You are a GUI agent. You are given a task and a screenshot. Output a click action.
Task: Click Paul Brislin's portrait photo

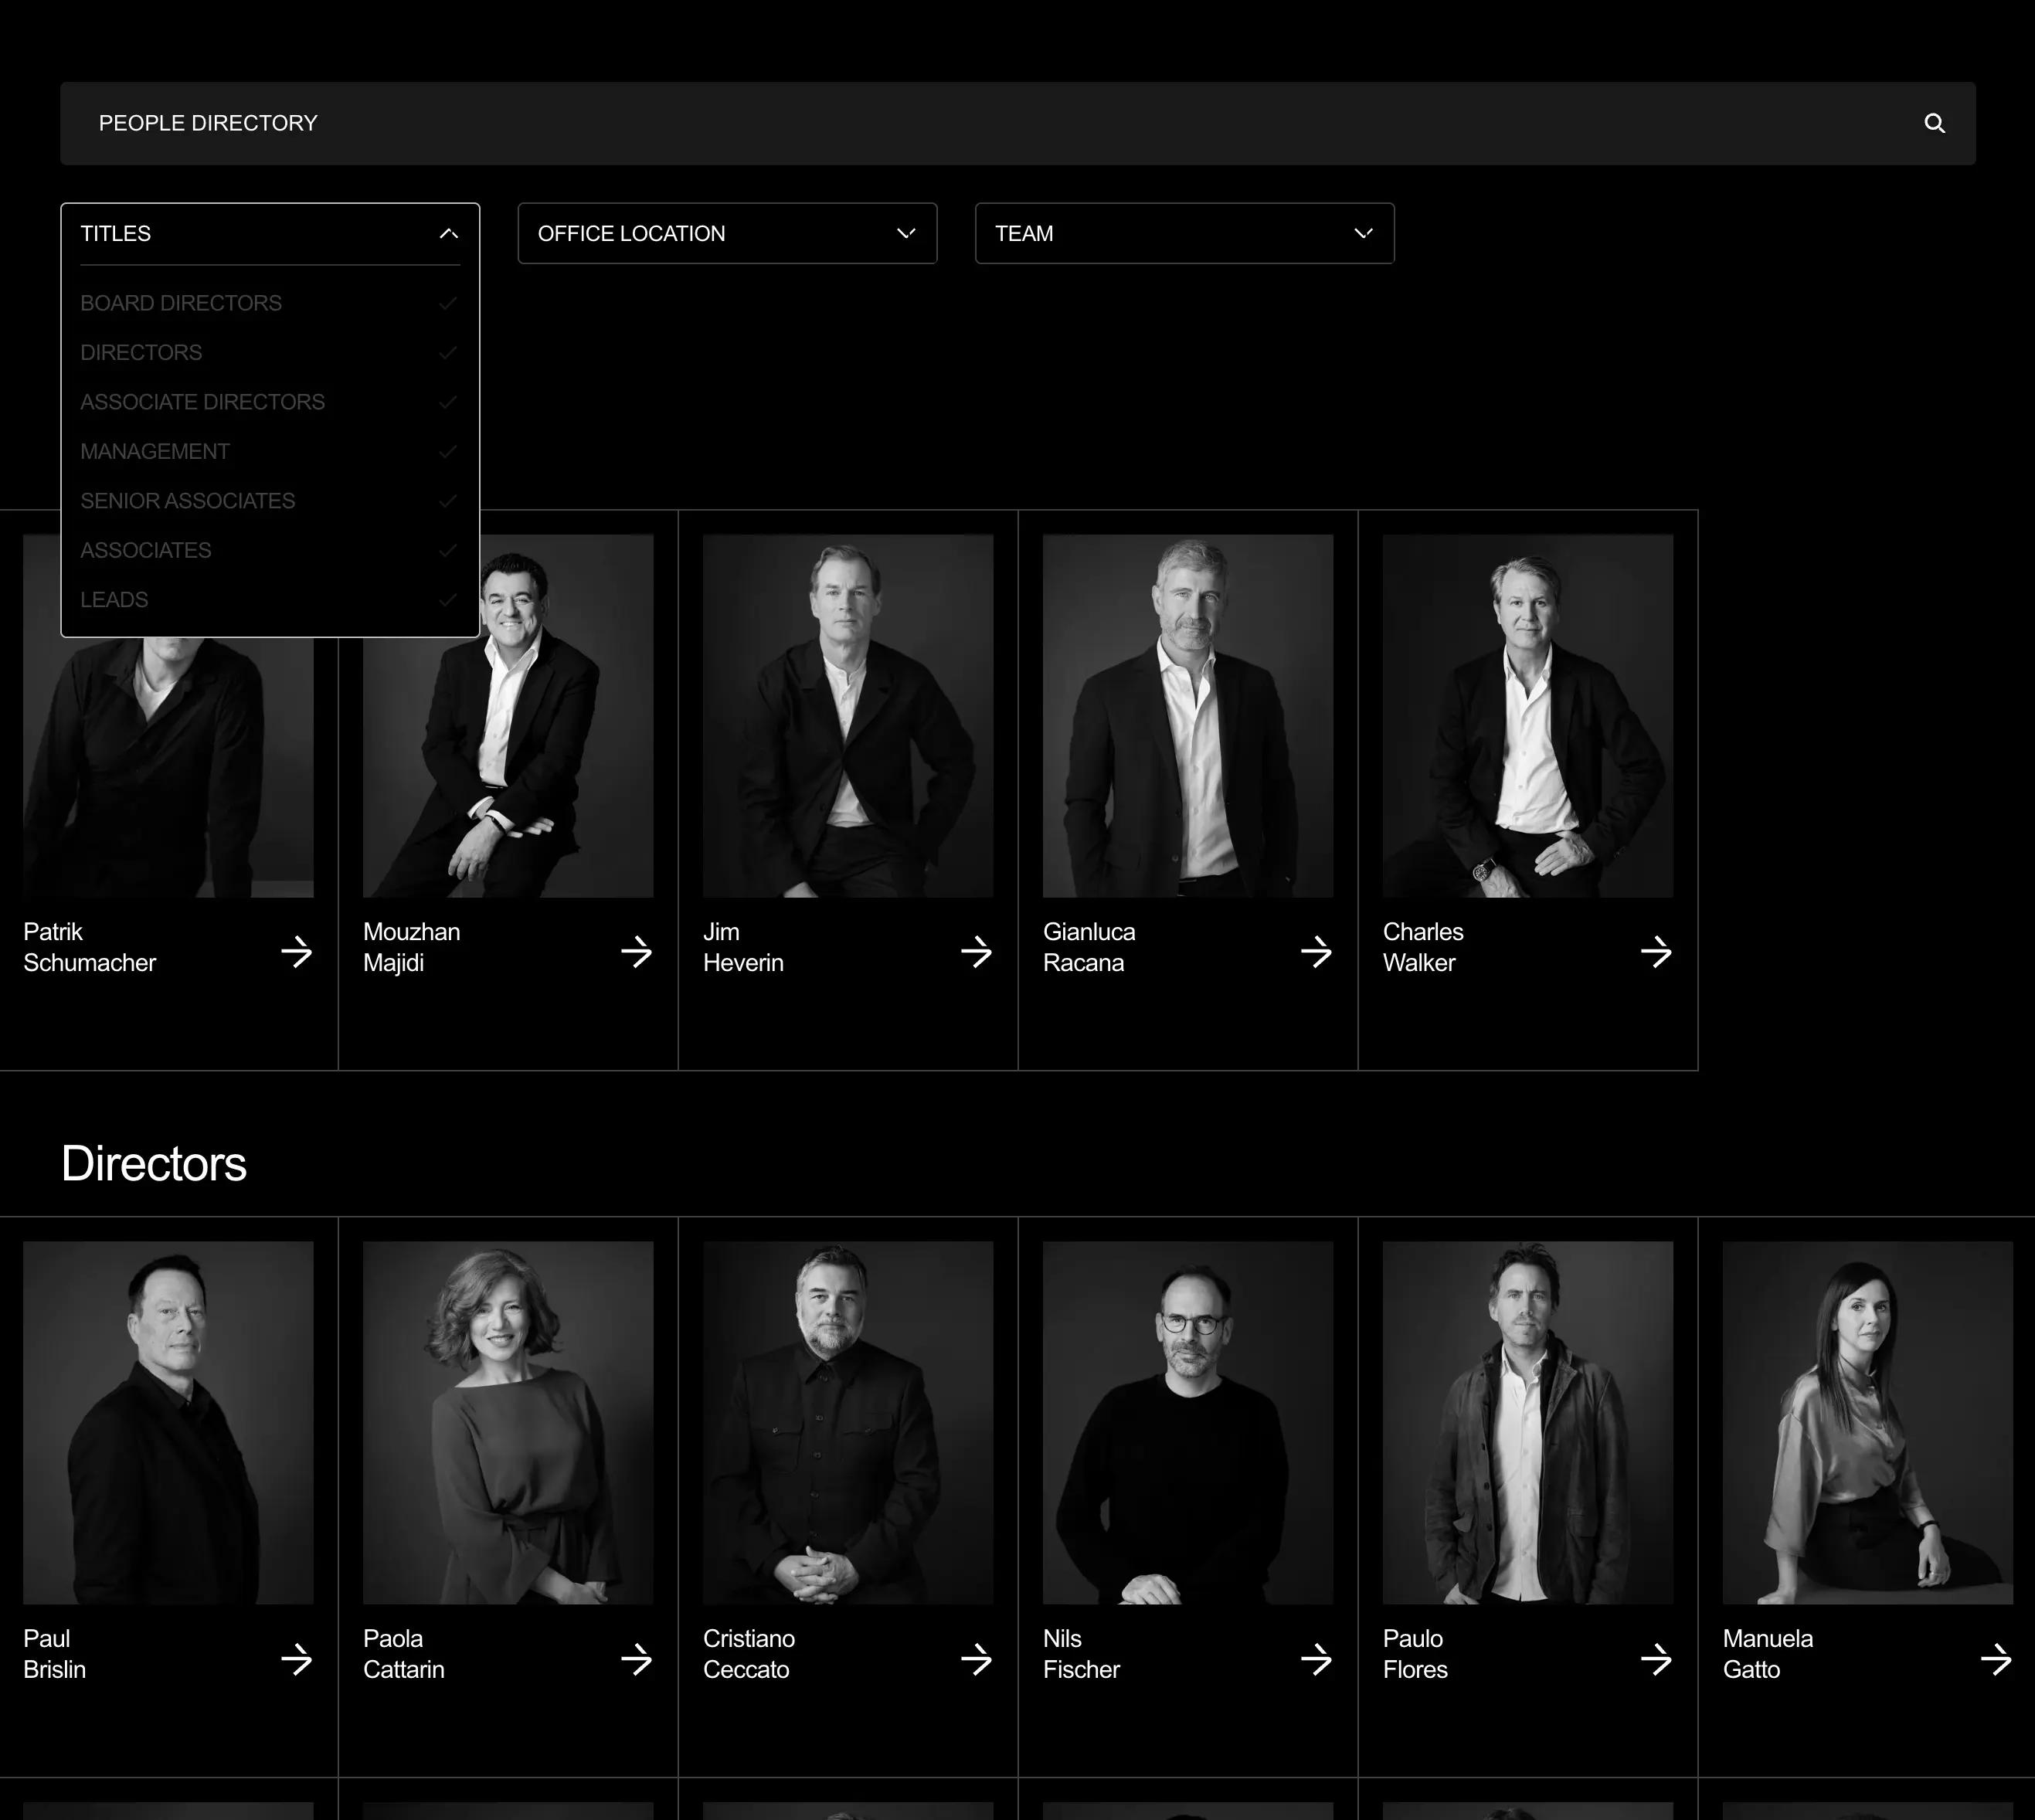[168, 1423]
